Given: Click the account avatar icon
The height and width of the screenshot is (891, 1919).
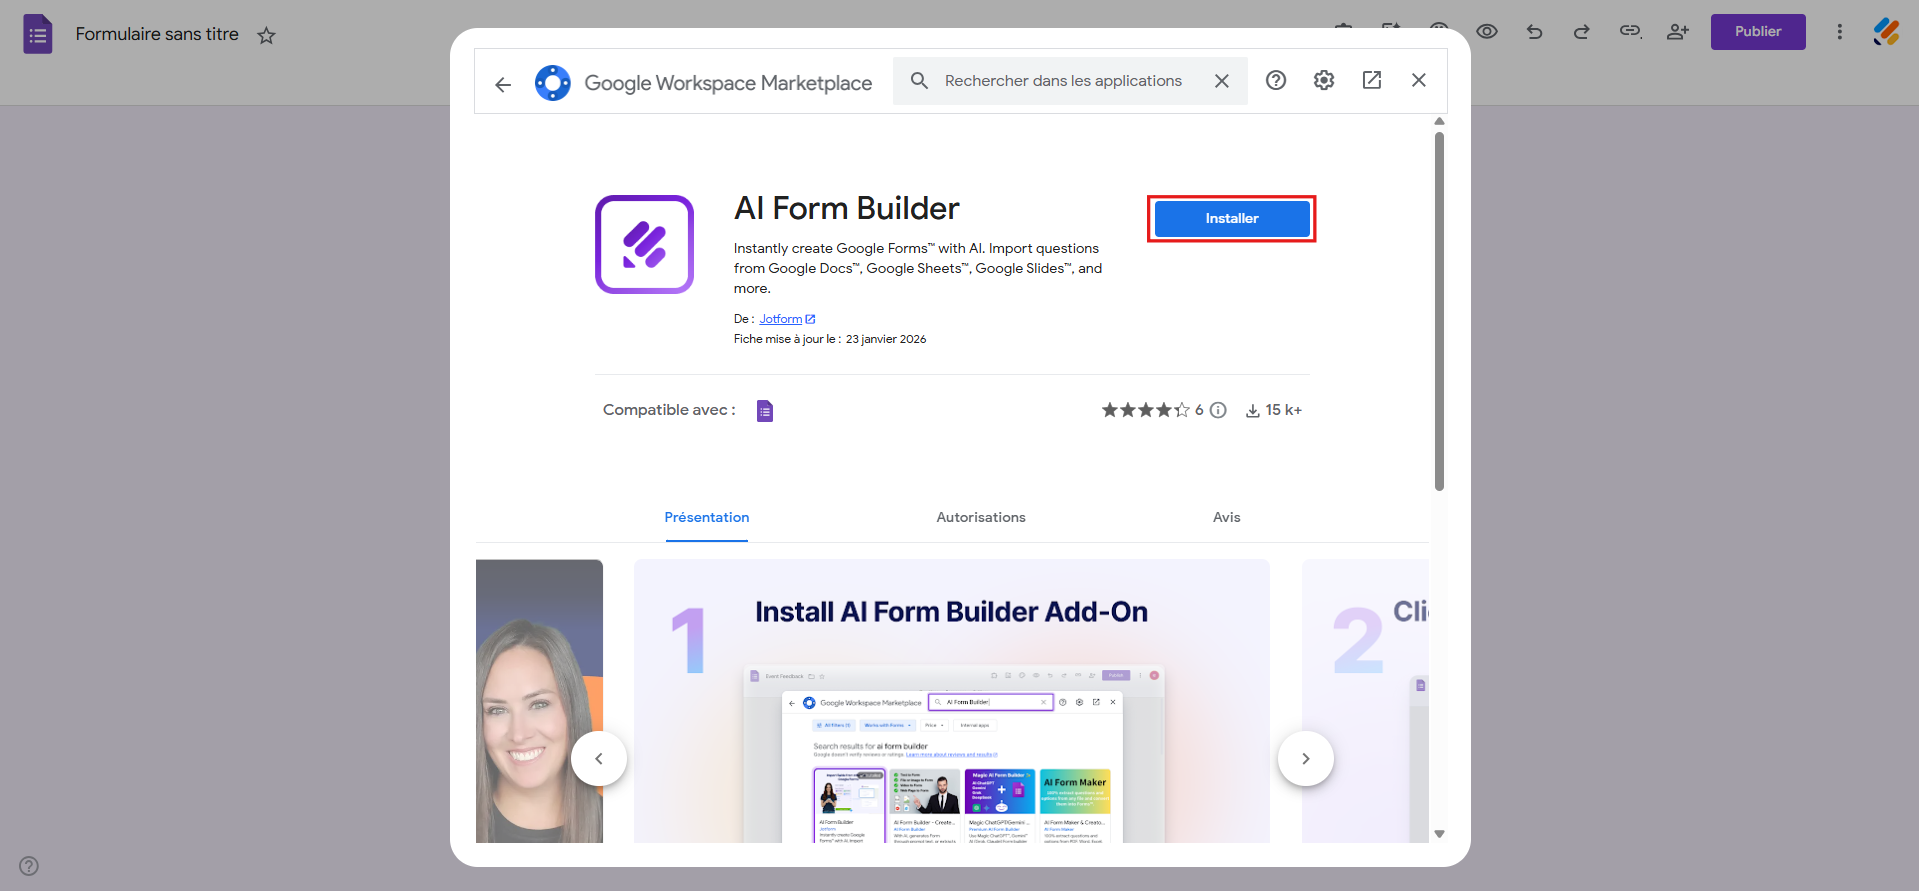Looking at the screenshot, I should (1887, 32).
